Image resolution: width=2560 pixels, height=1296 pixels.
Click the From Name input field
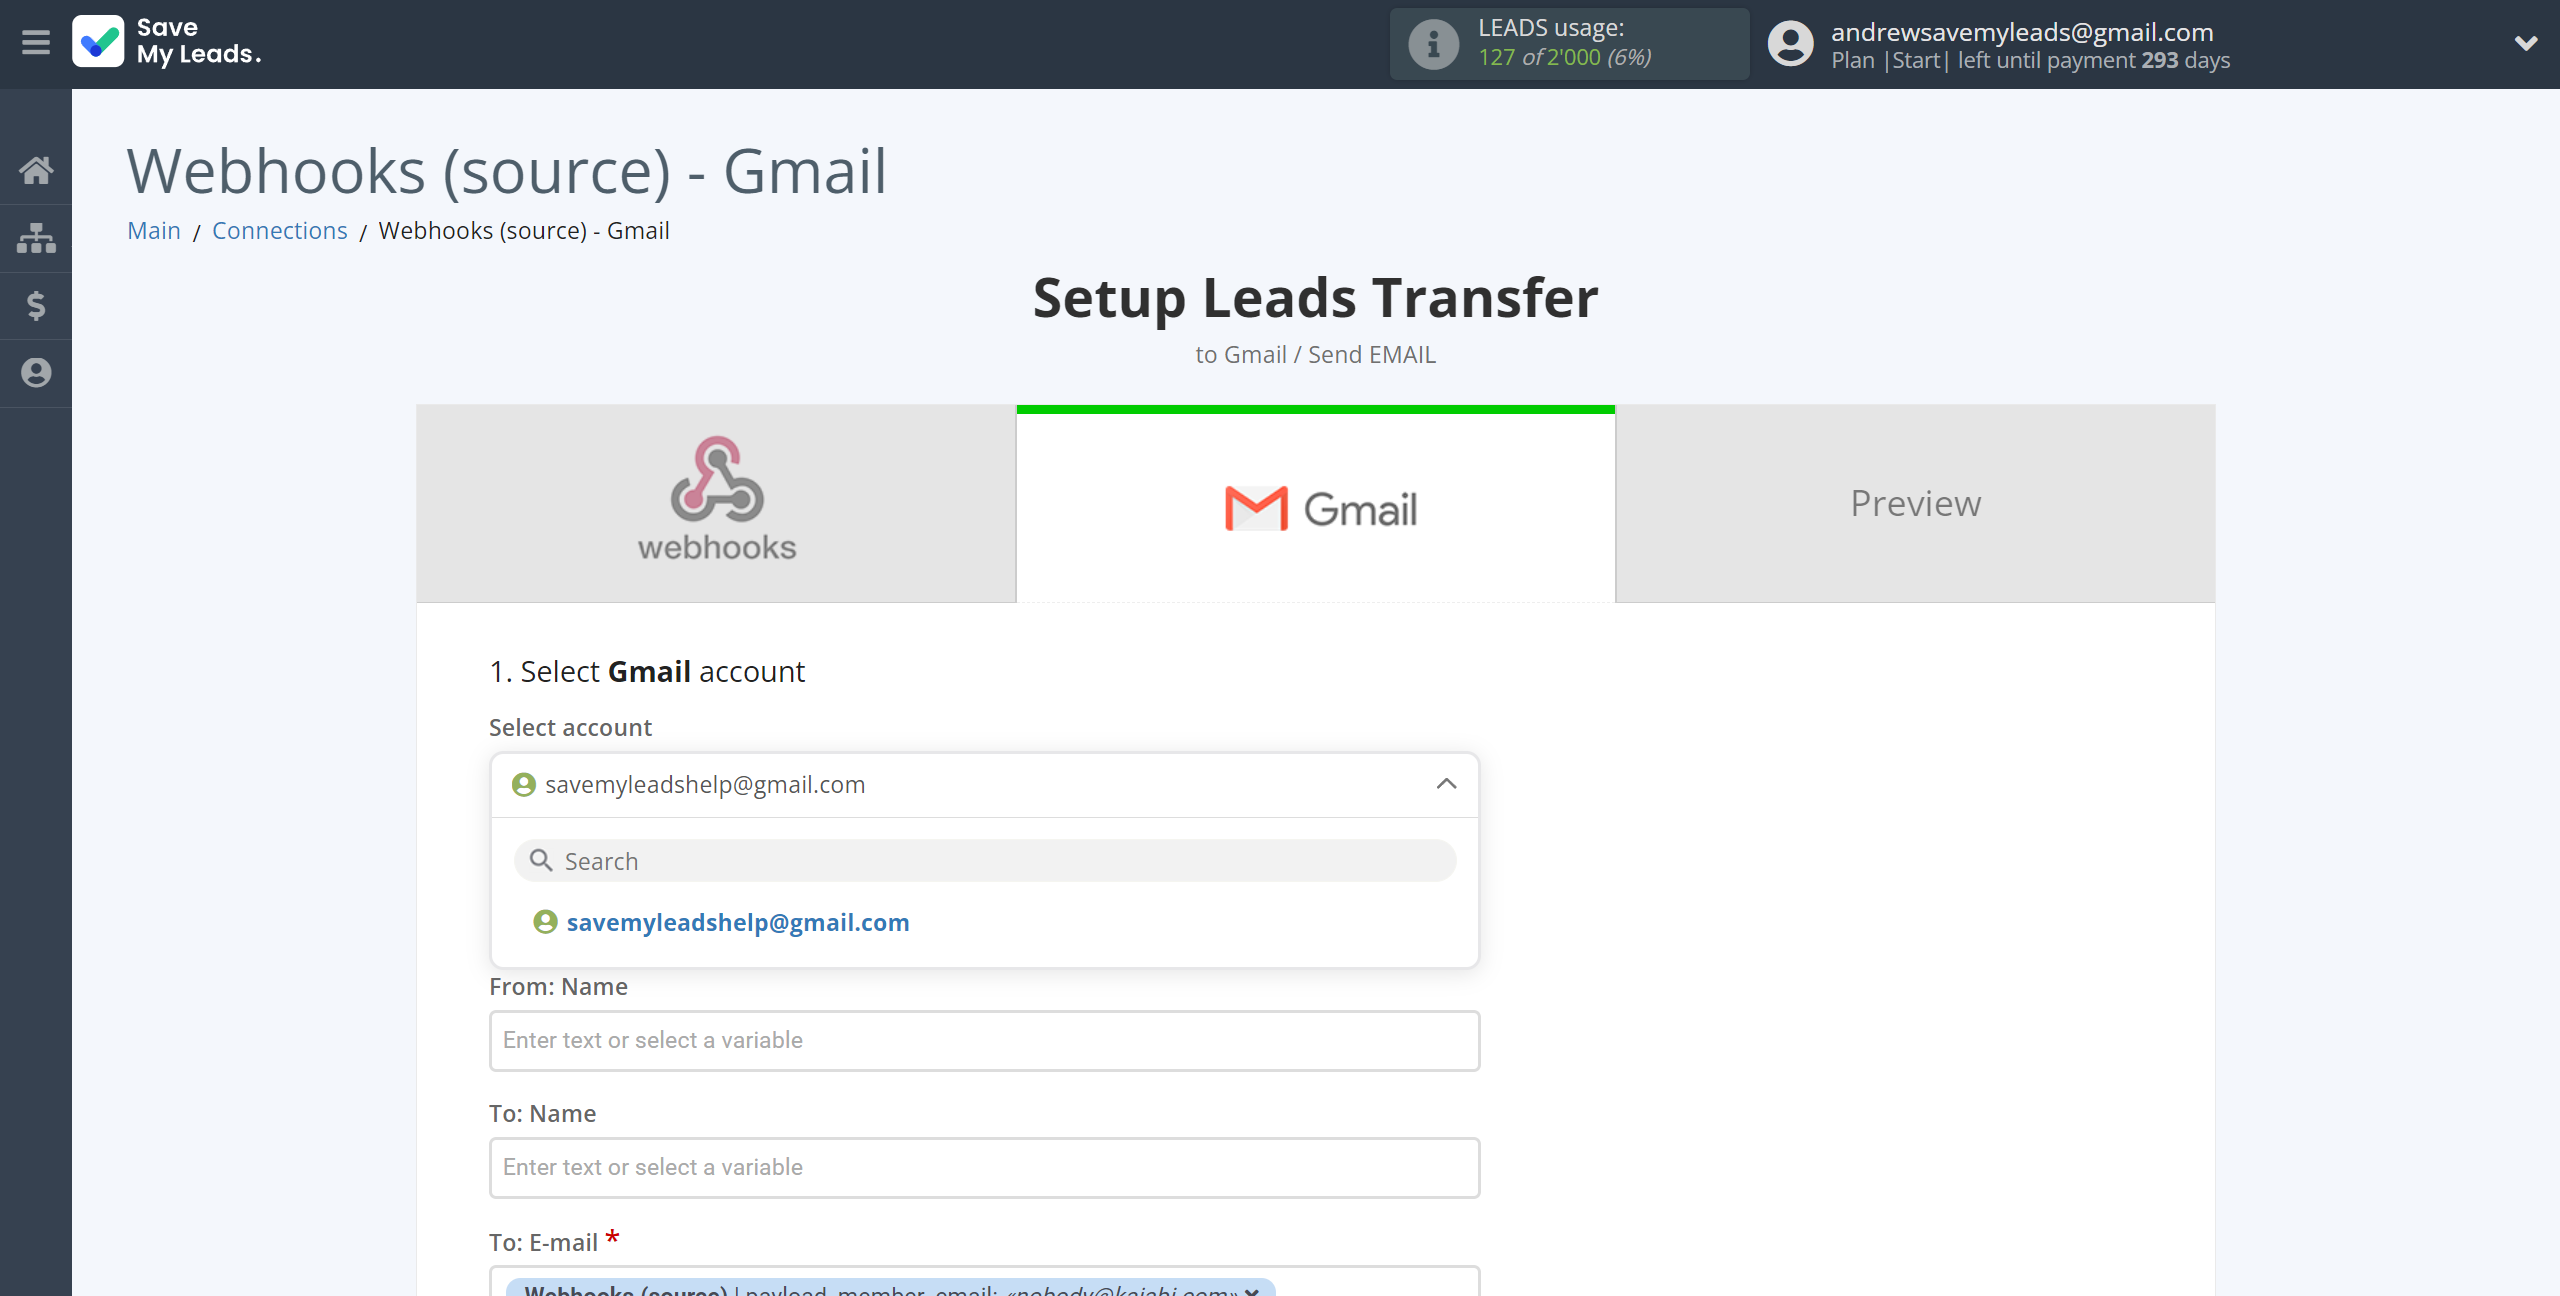983,1040
